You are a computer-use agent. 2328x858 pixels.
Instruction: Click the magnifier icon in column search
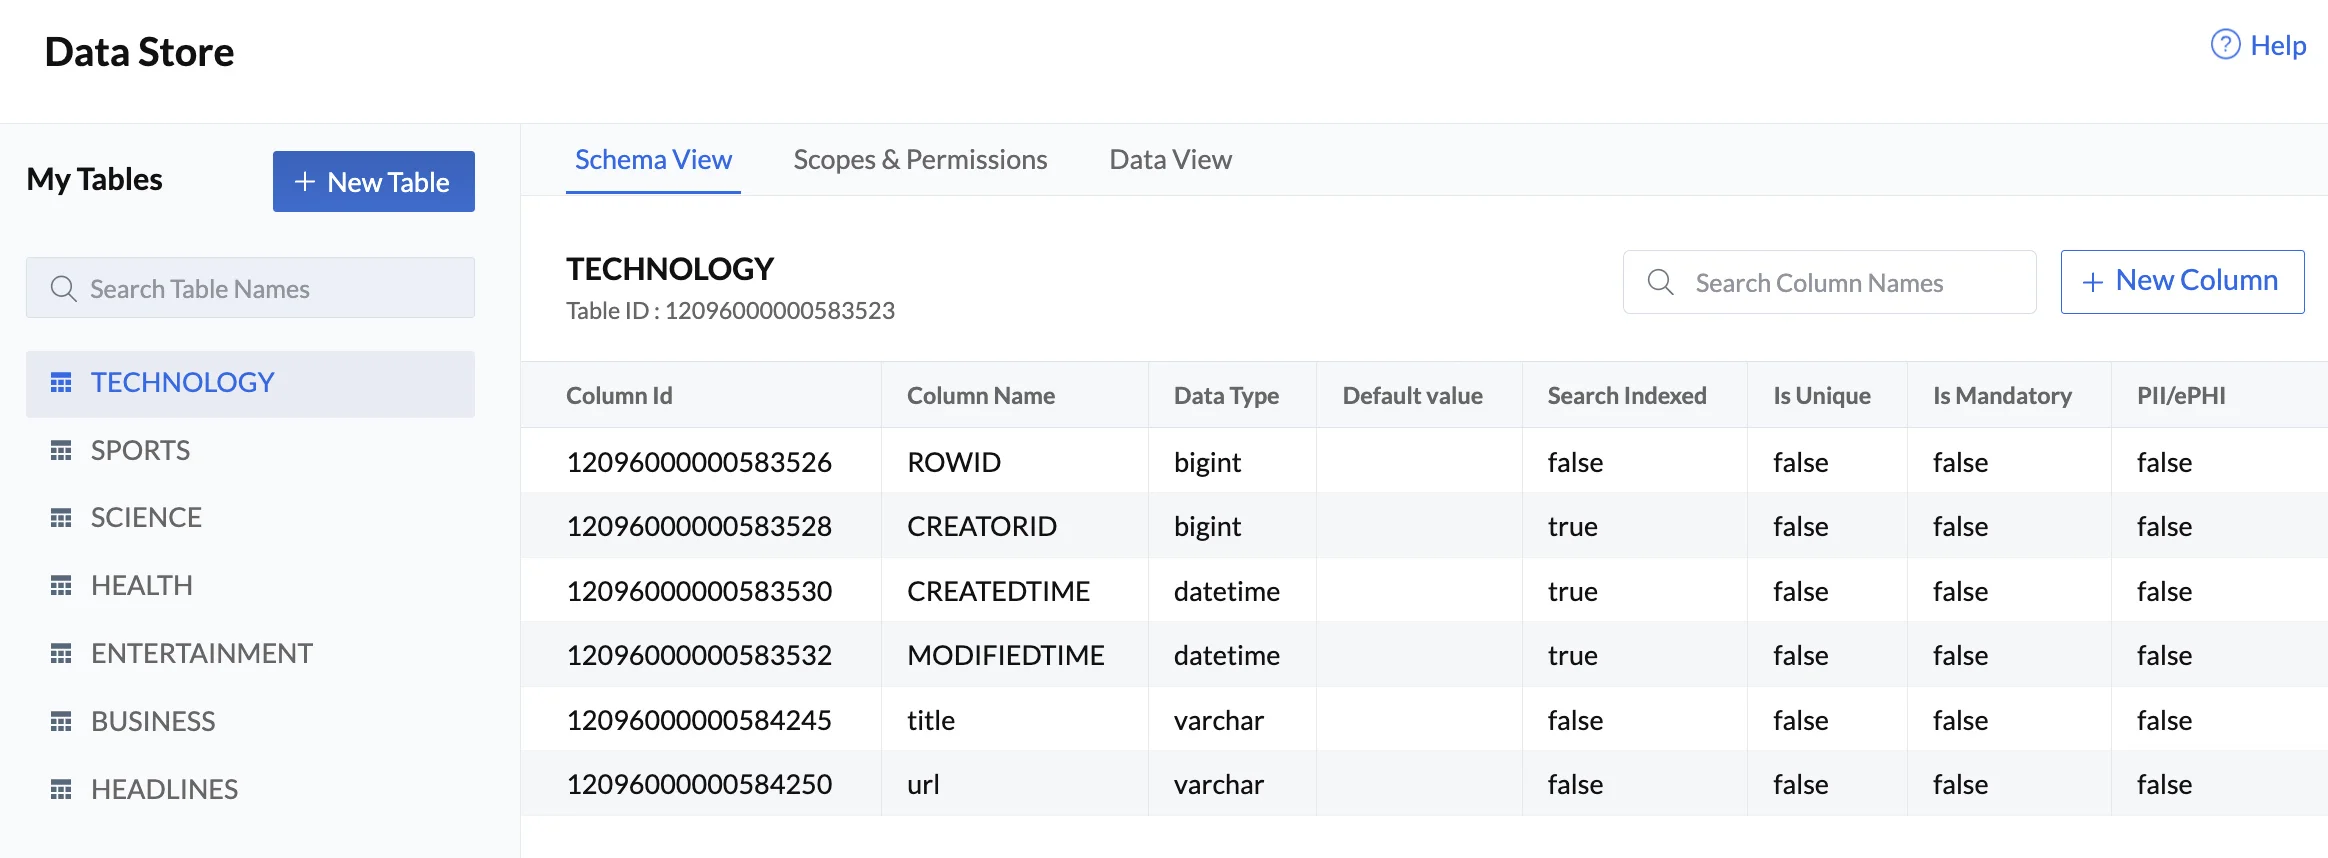pos(1660,283)
